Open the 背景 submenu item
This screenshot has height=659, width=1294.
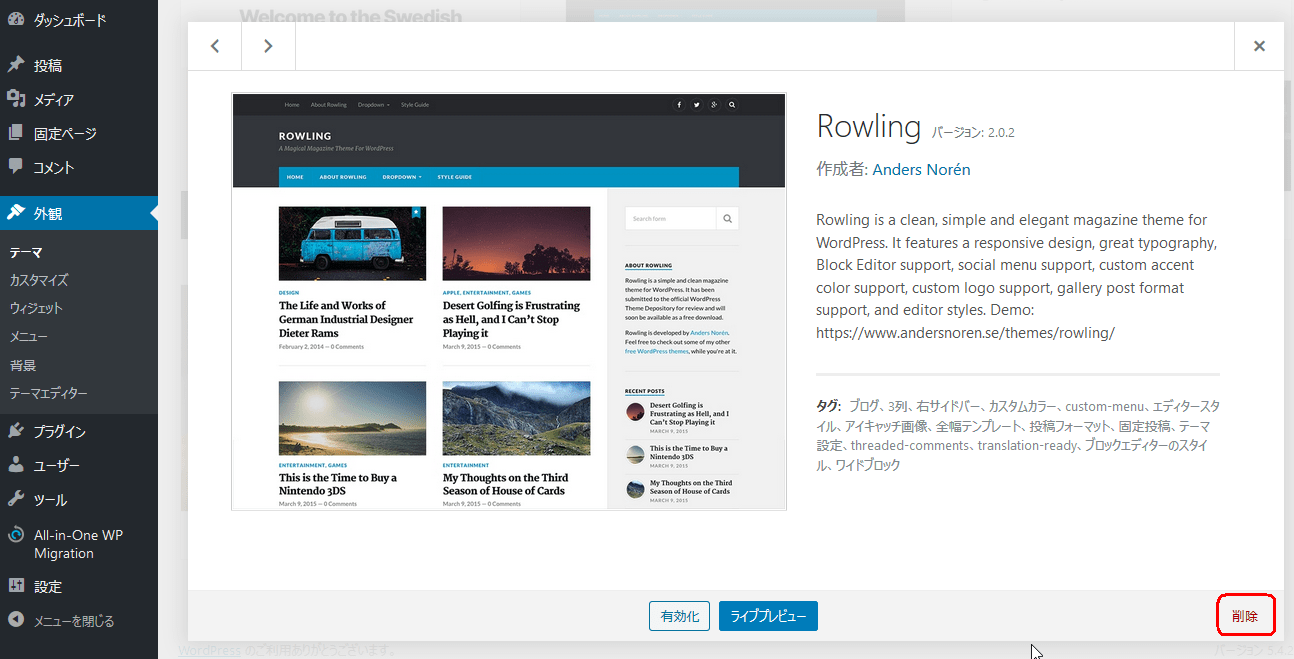(23, 365)
